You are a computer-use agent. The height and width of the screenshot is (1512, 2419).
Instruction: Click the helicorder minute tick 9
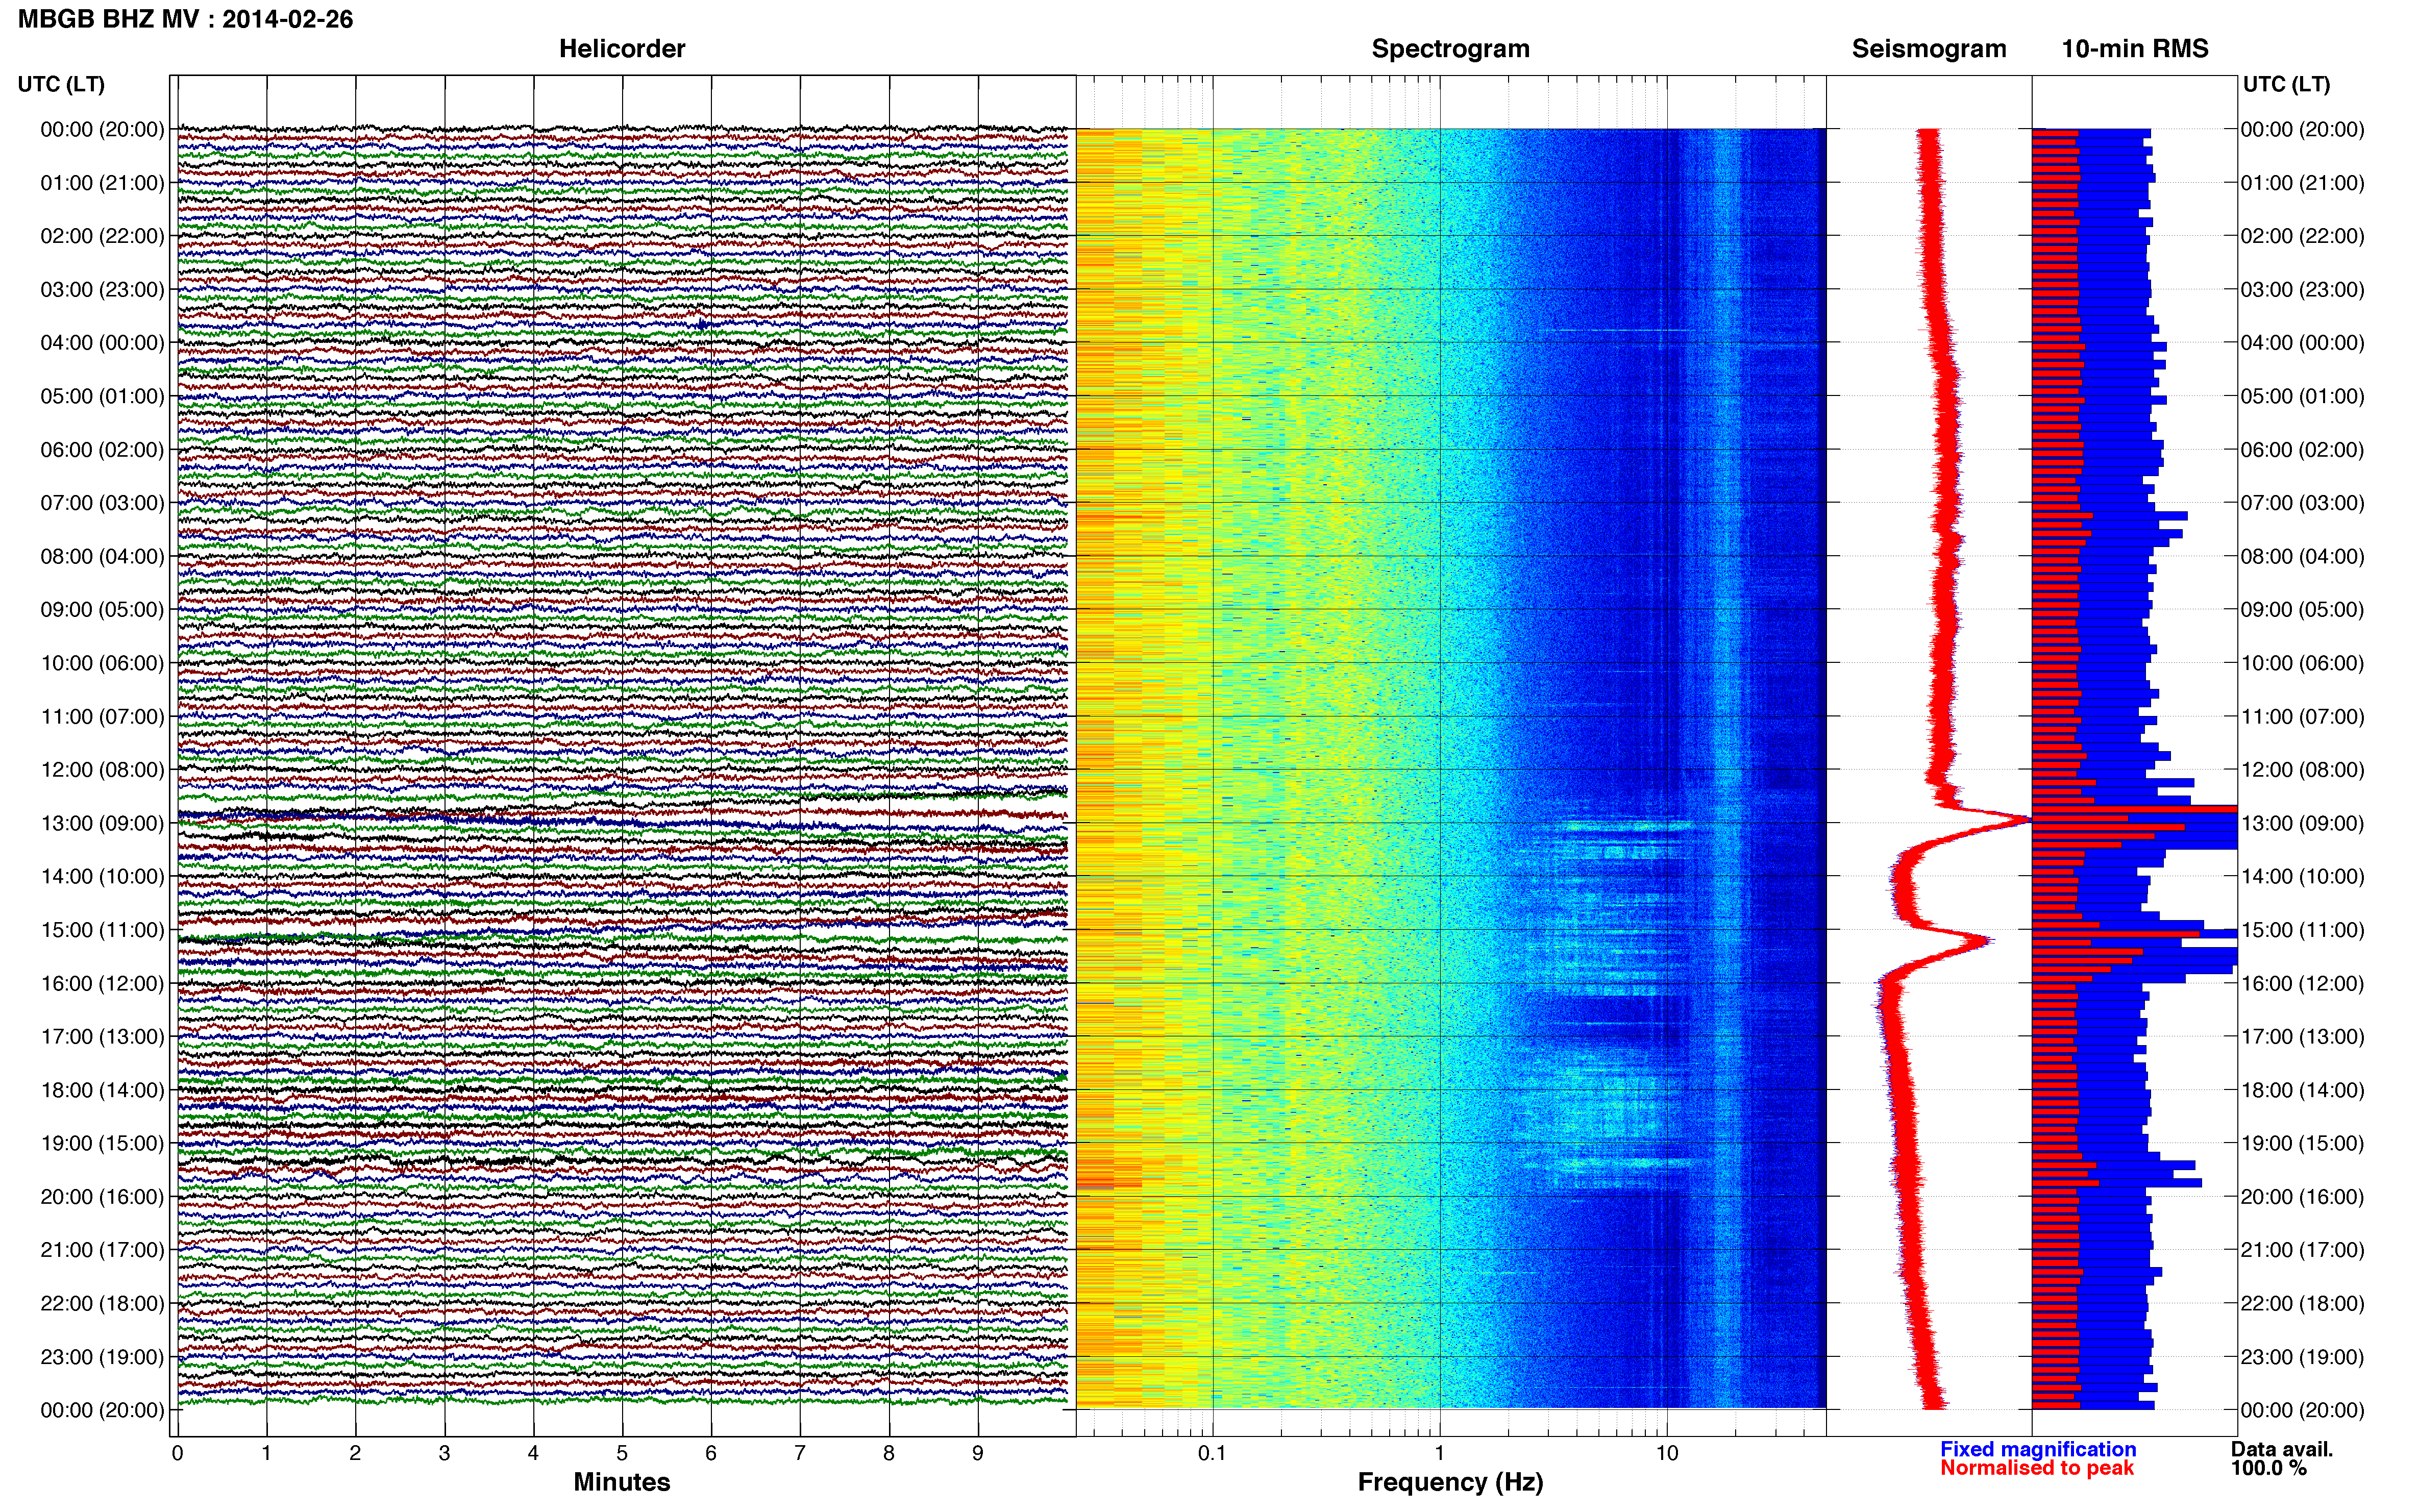pos(978,1453)
